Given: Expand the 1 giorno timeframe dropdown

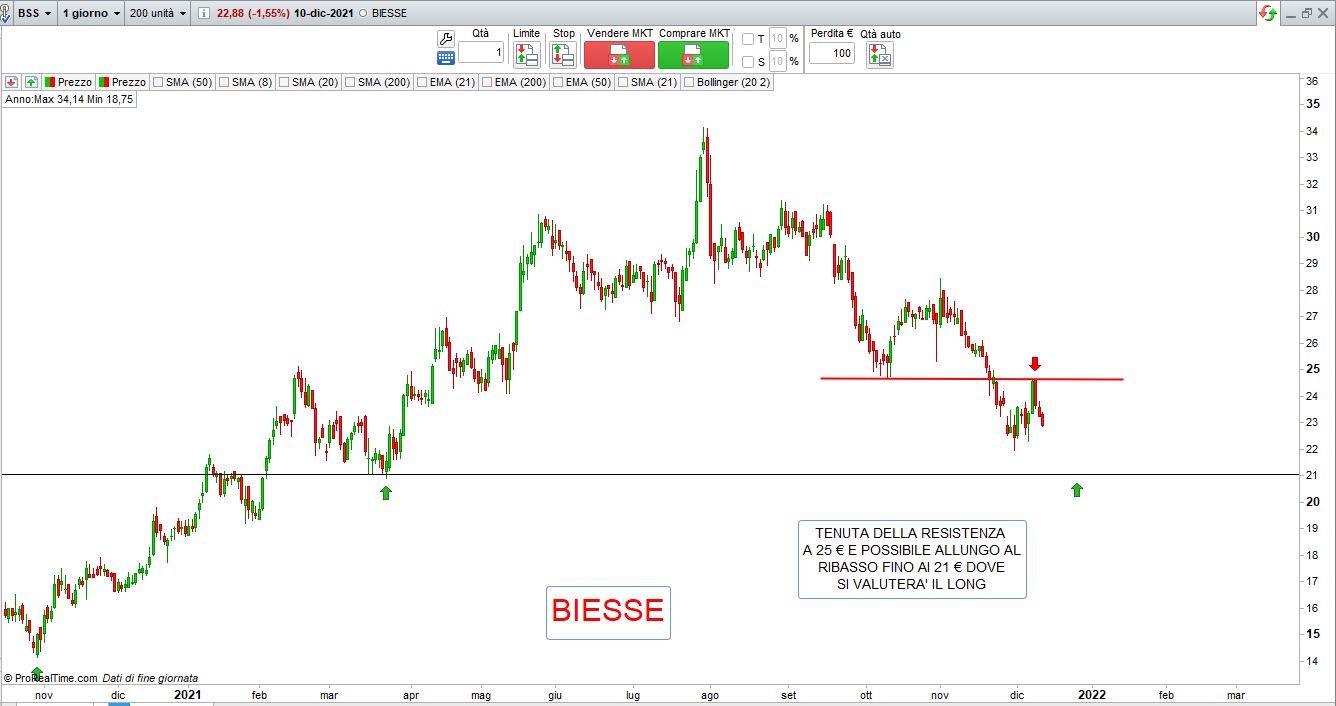Looking at the screenshot, I should click(x=92, y=14).
